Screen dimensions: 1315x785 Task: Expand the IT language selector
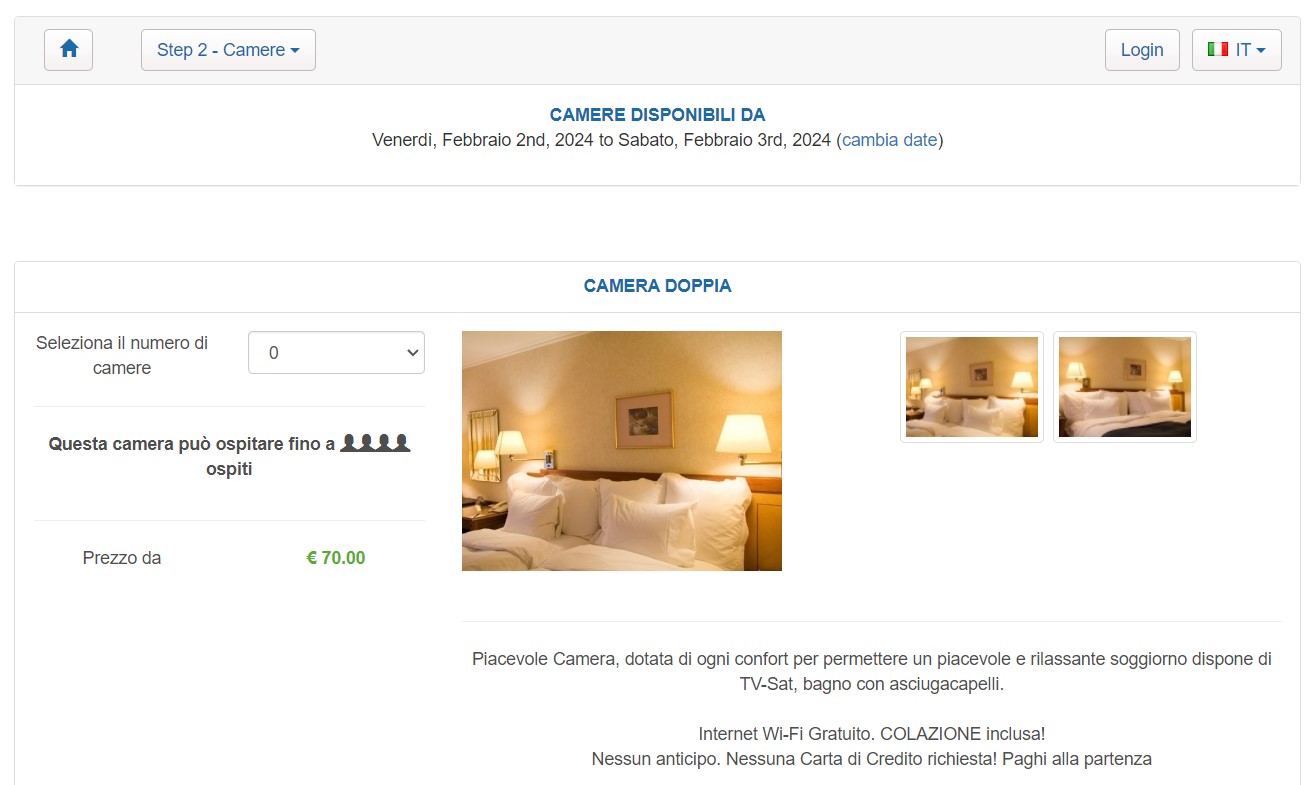coord(1236,50)
